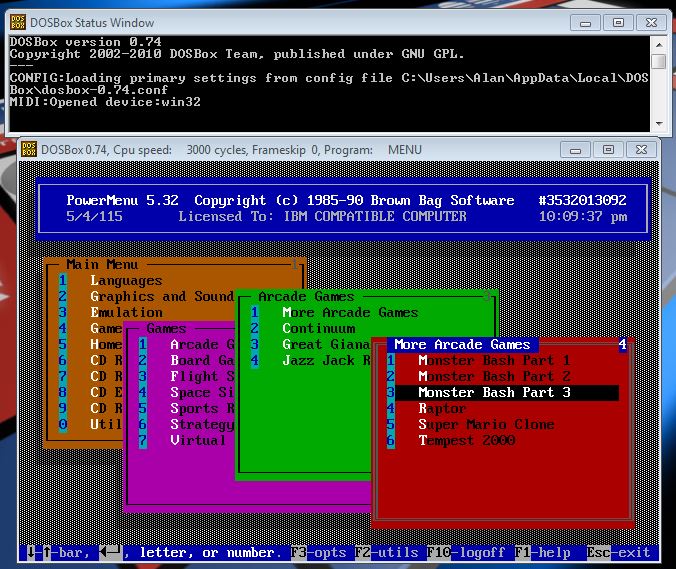This screenshot has height=569, width=676.
Task: Click PowerMenu 5.32 title text
Action: [x=122, y=200]
